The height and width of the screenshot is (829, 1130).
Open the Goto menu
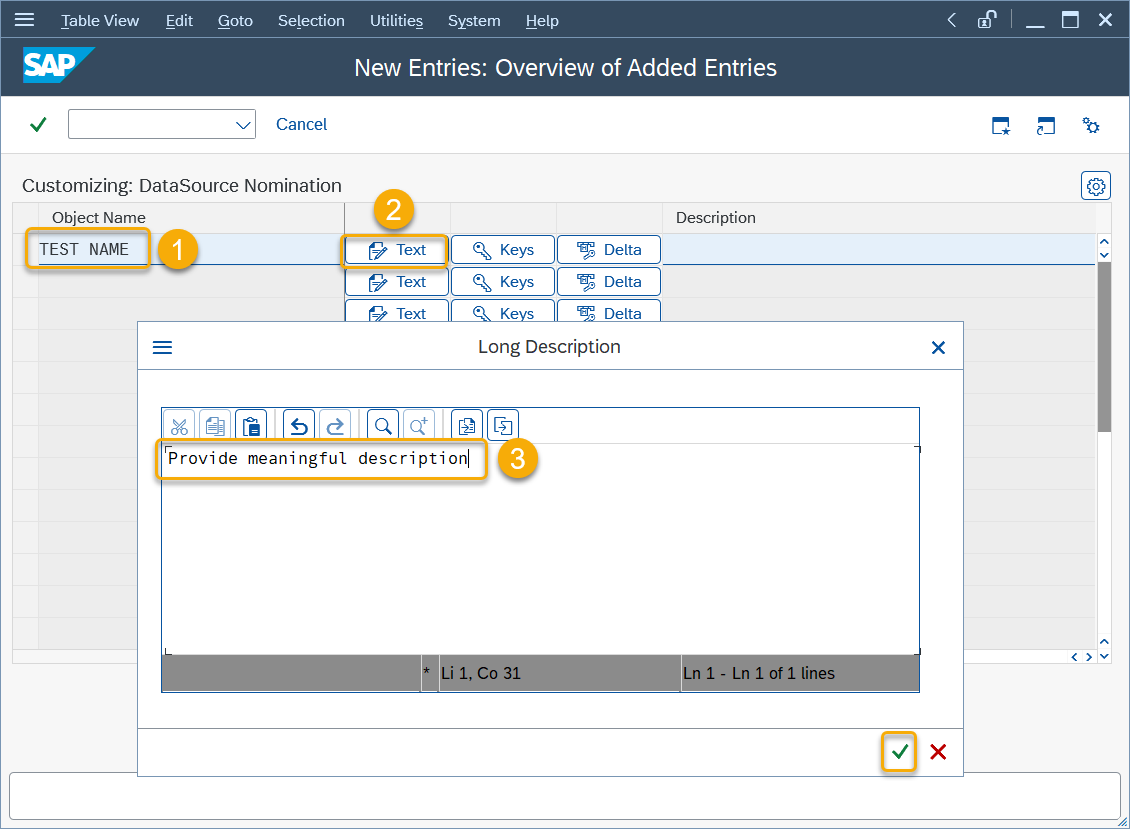235,21
